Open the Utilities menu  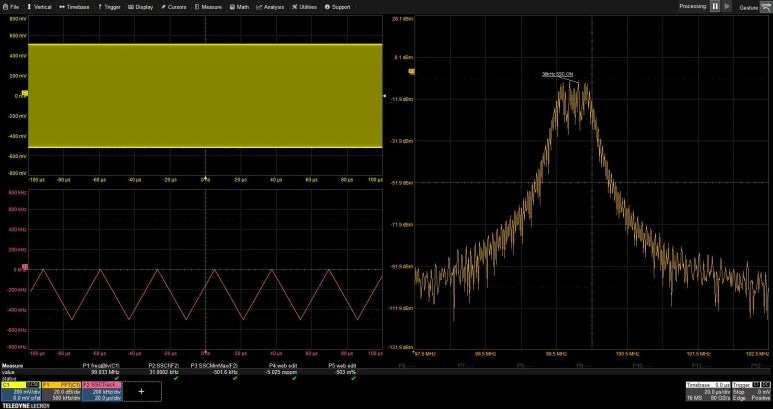pyautogui.click(x=304, y=7)
